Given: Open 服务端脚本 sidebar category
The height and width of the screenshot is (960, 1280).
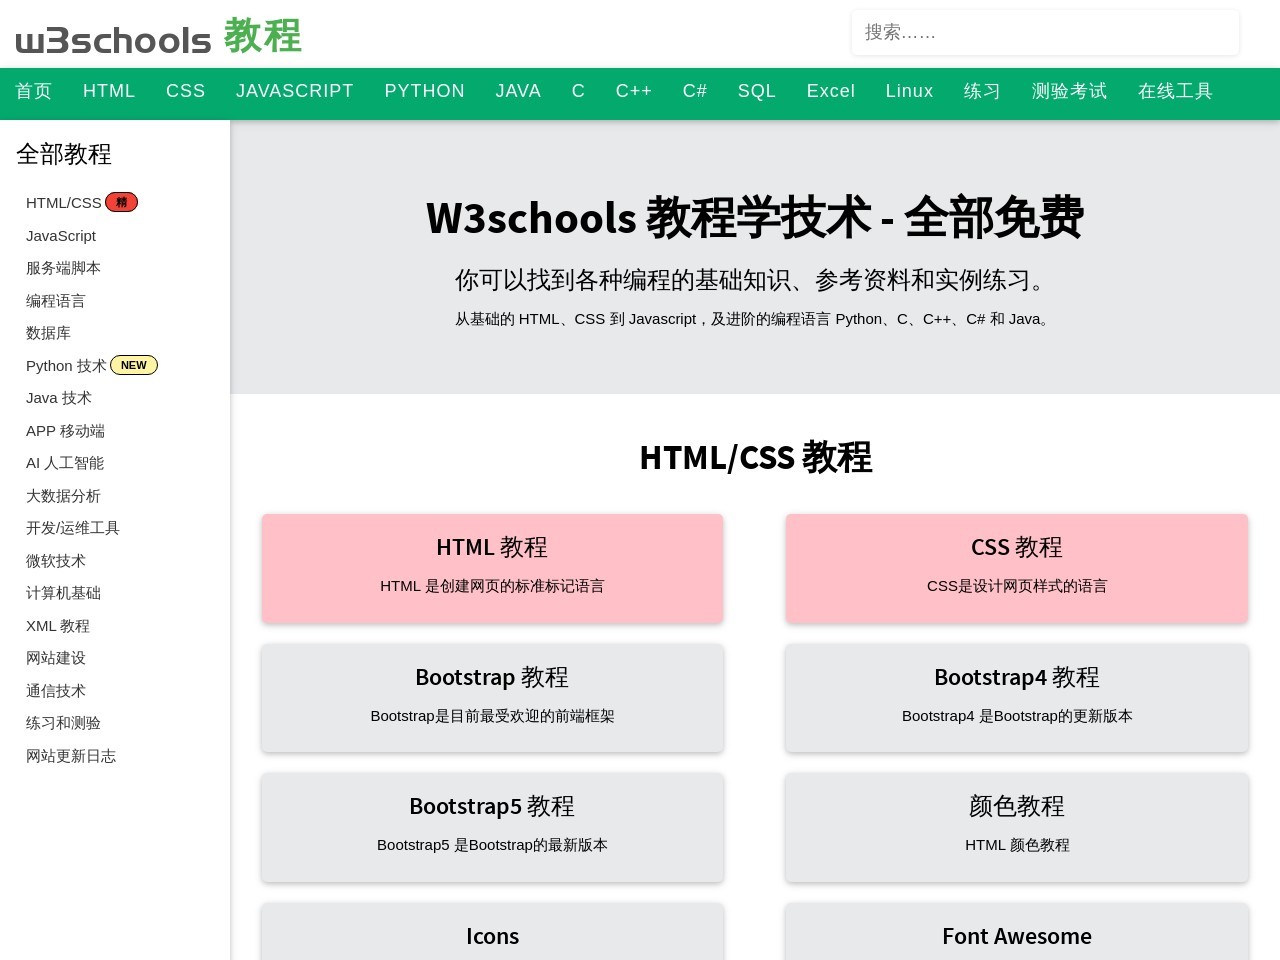Looking at the screenshot, I should [63, 268].
